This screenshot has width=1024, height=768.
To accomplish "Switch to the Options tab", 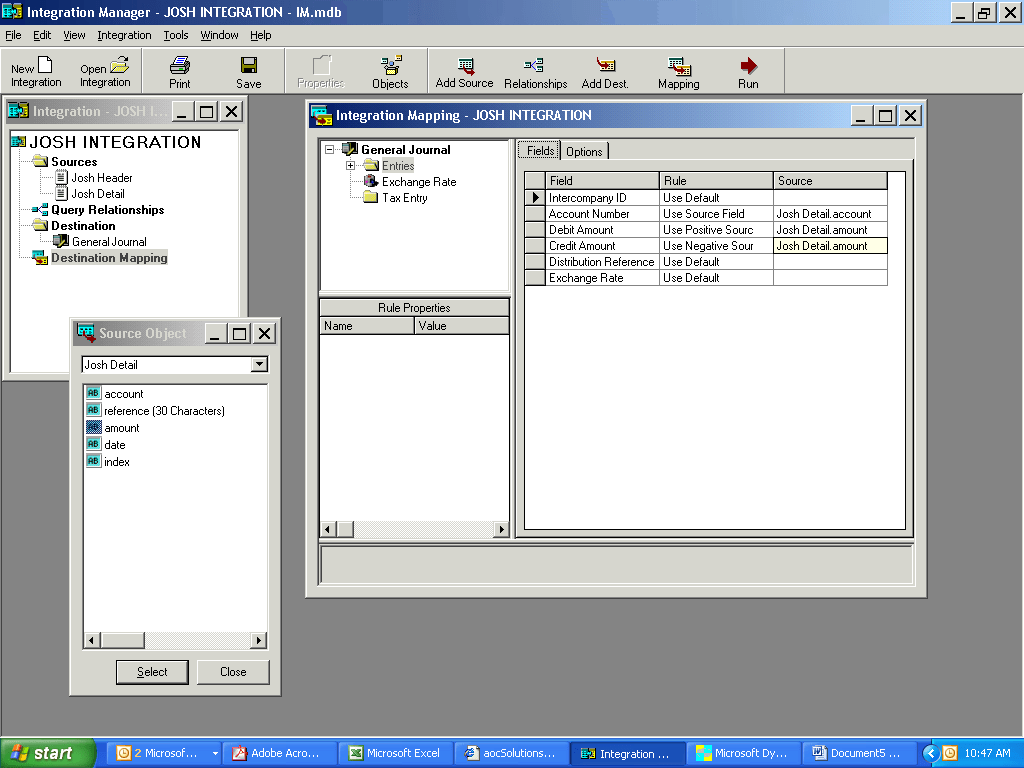I will pos(584,151).
